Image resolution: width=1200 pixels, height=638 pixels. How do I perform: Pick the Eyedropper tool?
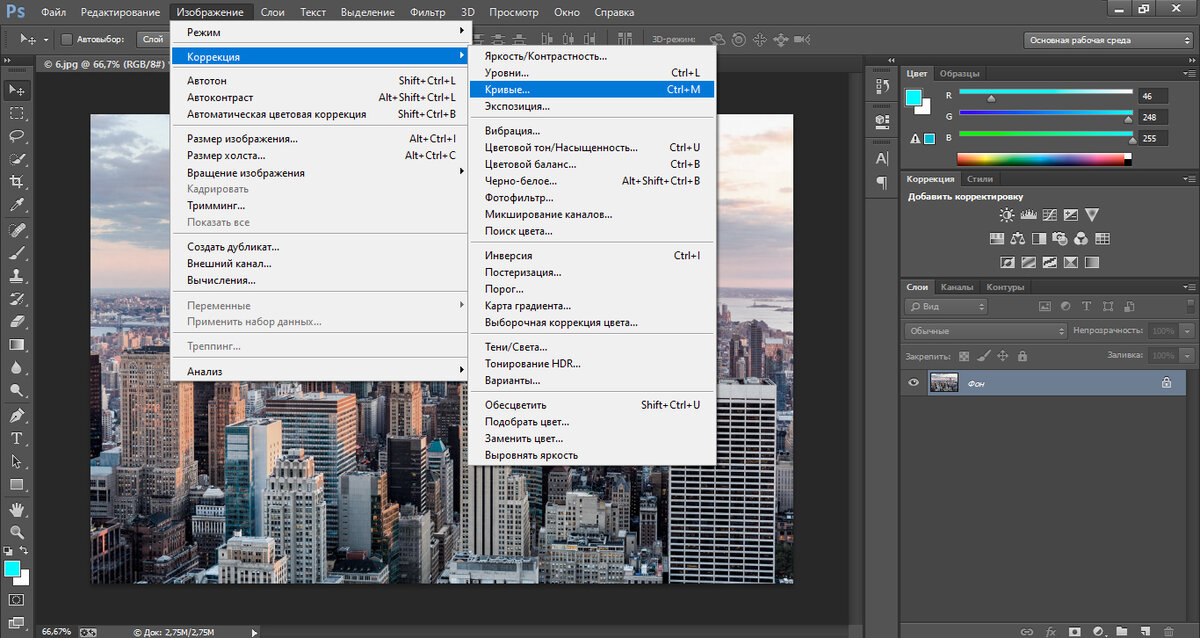point(17,205)
